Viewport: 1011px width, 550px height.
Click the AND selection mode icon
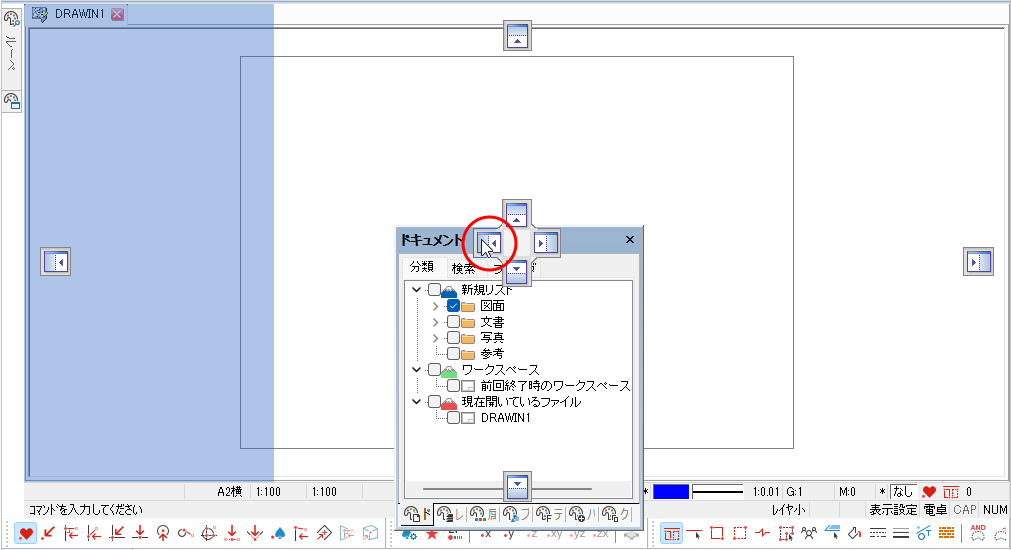(x=978, y=534)
